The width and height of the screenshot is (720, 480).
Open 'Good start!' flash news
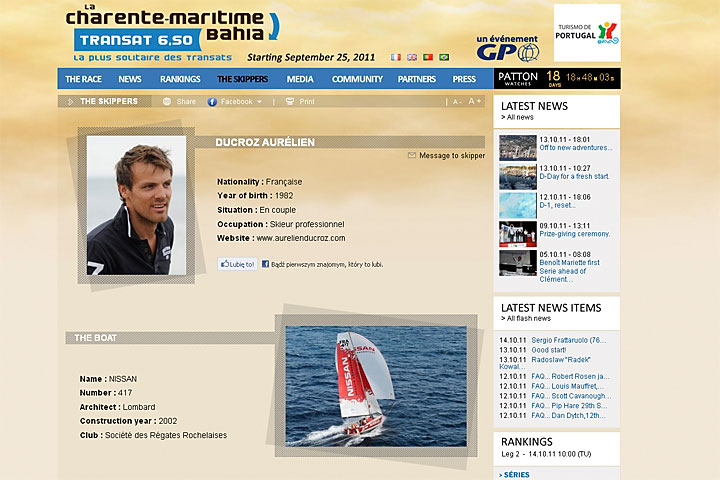(x=549, y=350)
